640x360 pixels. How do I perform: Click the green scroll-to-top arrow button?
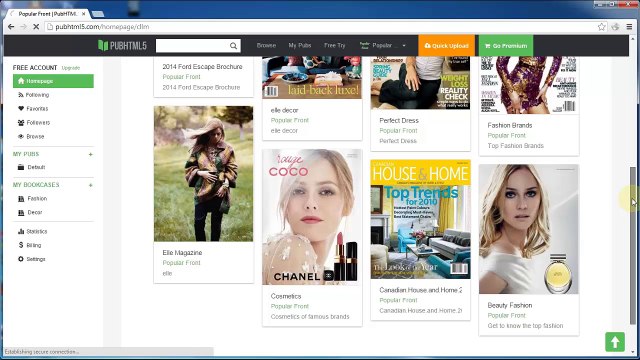[615, 342]
